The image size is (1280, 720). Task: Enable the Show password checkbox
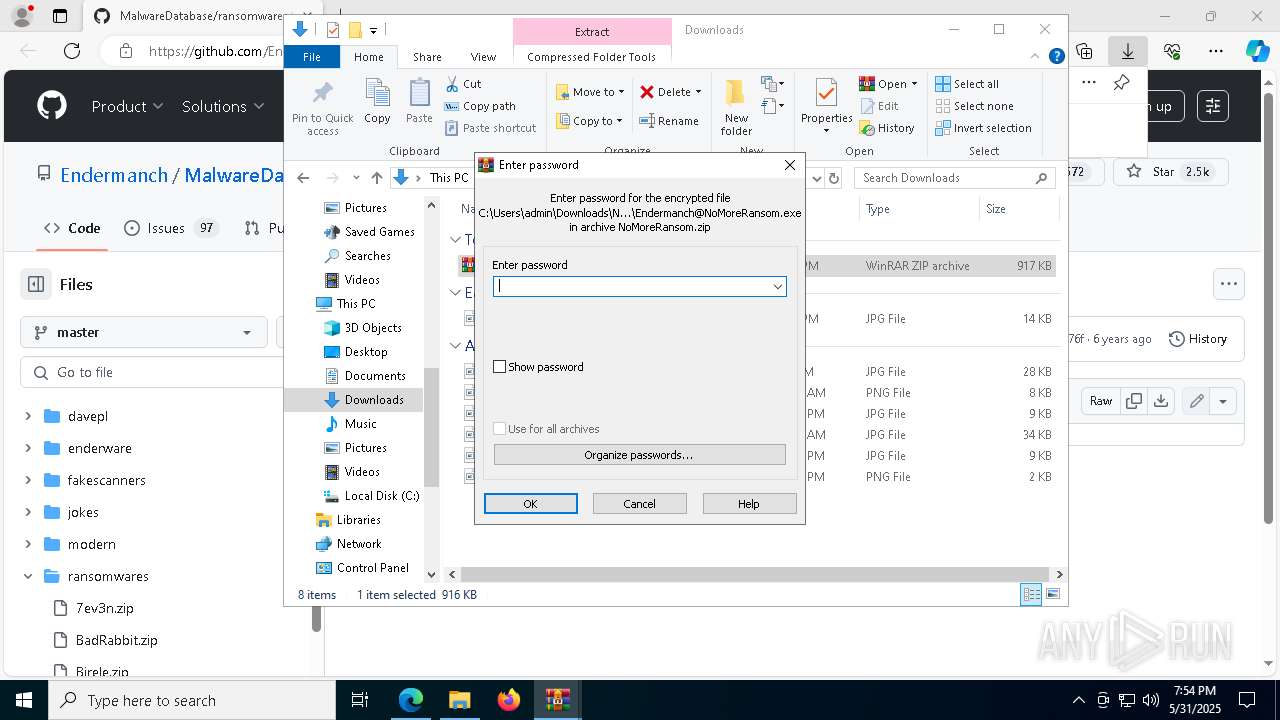(x=500, y=367)
